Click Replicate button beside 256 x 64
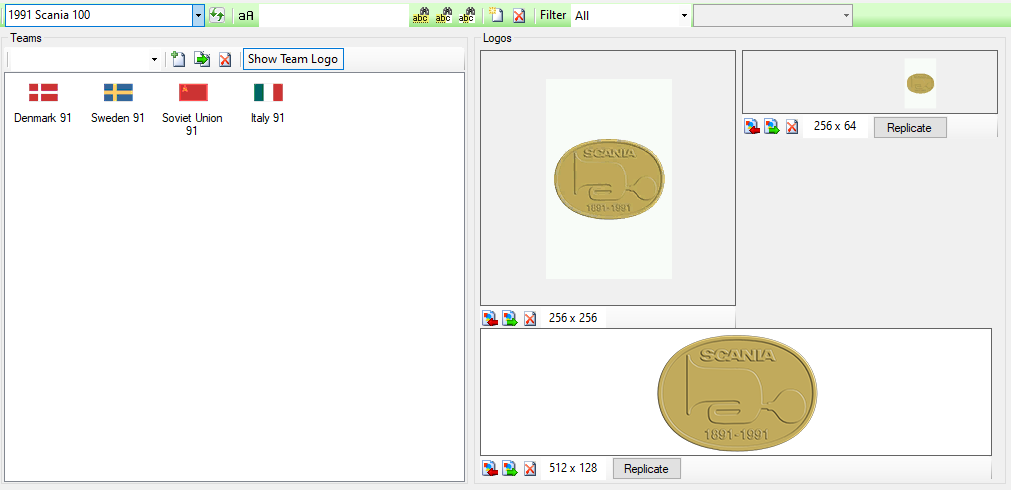Viewport: 1011px width, 490px height. point(910,128)
